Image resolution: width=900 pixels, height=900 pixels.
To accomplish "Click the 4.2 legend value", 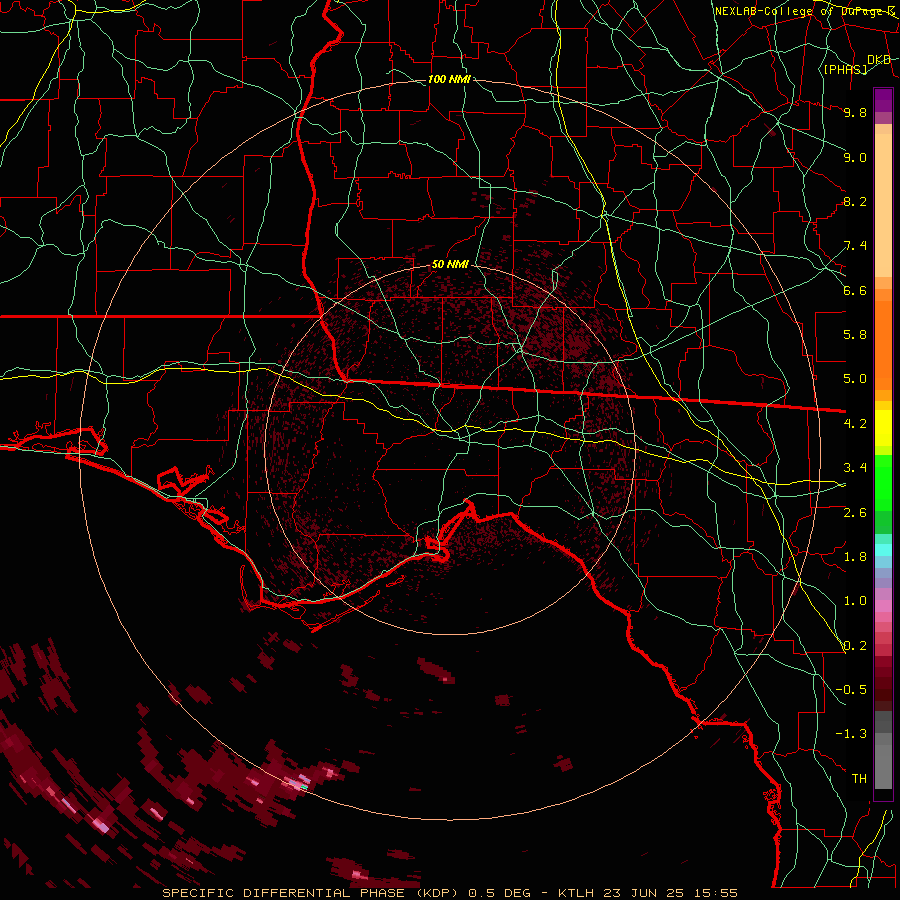I will [x=855, y=424].
